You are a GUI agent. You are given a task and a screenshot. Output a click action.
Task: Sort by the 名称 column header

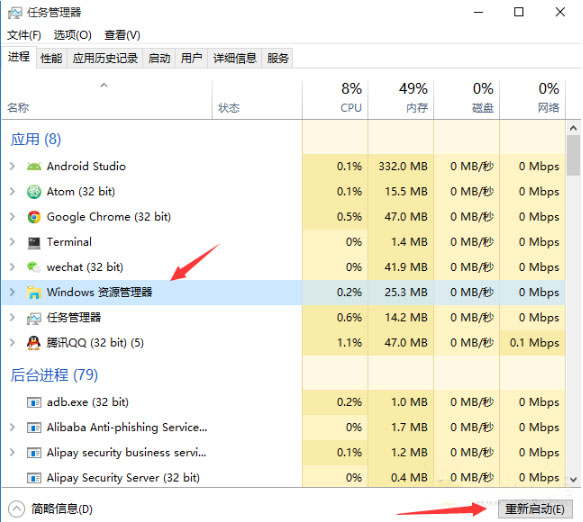107,100
